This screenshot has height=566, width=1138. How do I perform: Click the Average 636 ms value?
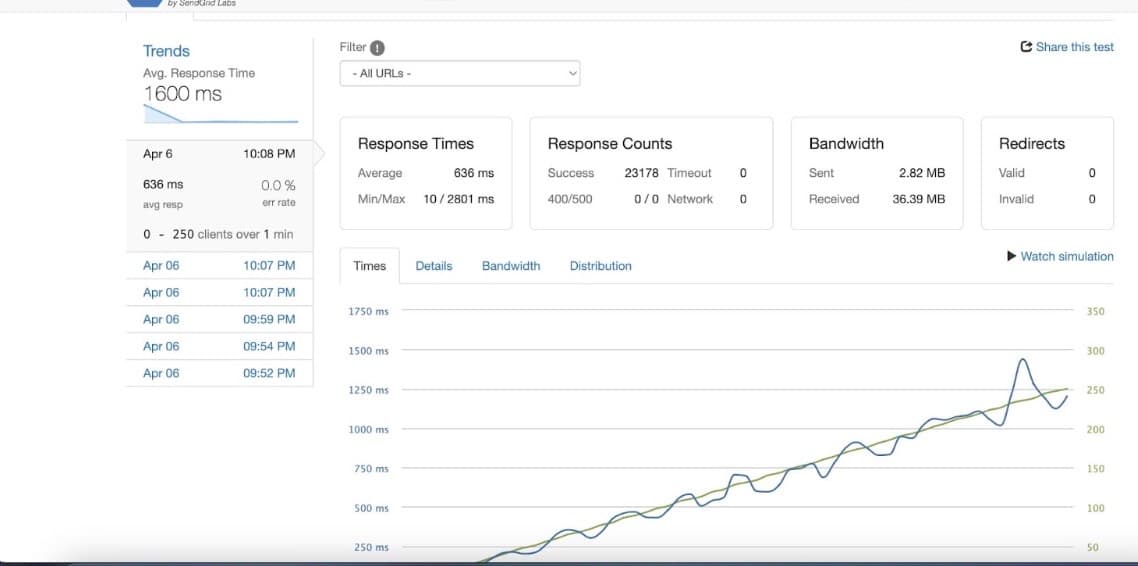click(474, 173)
